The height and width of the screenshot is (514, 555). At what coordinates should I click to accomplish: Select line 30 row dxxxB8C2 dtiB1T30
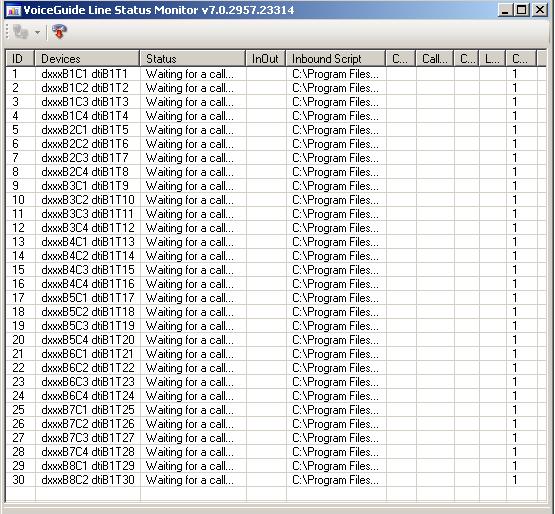coord(276,480)
